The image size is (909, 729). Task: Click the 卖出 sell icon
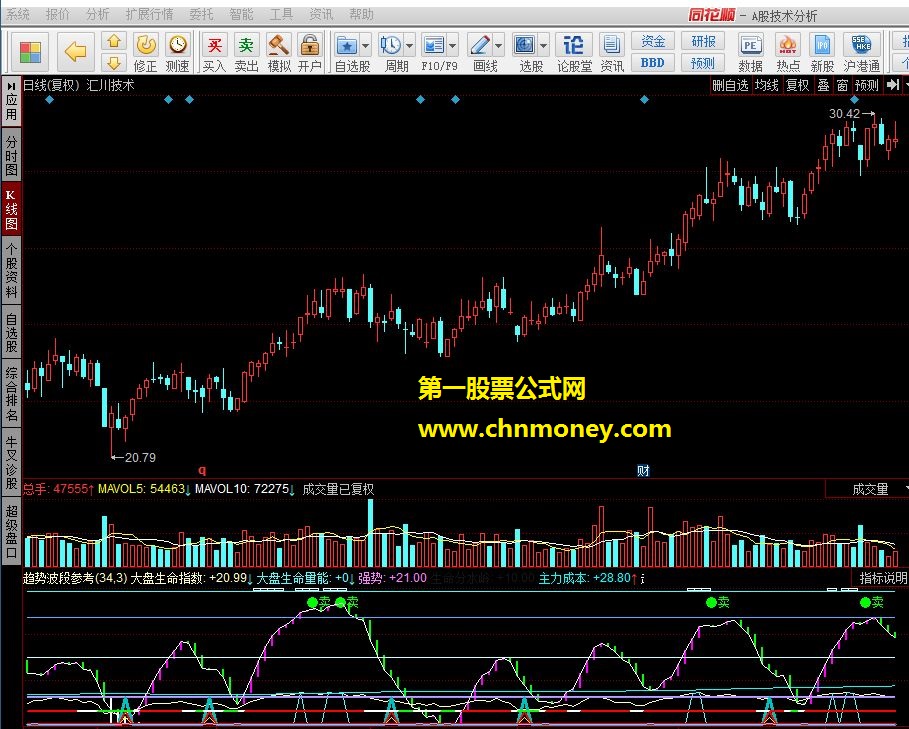point(246,53)
